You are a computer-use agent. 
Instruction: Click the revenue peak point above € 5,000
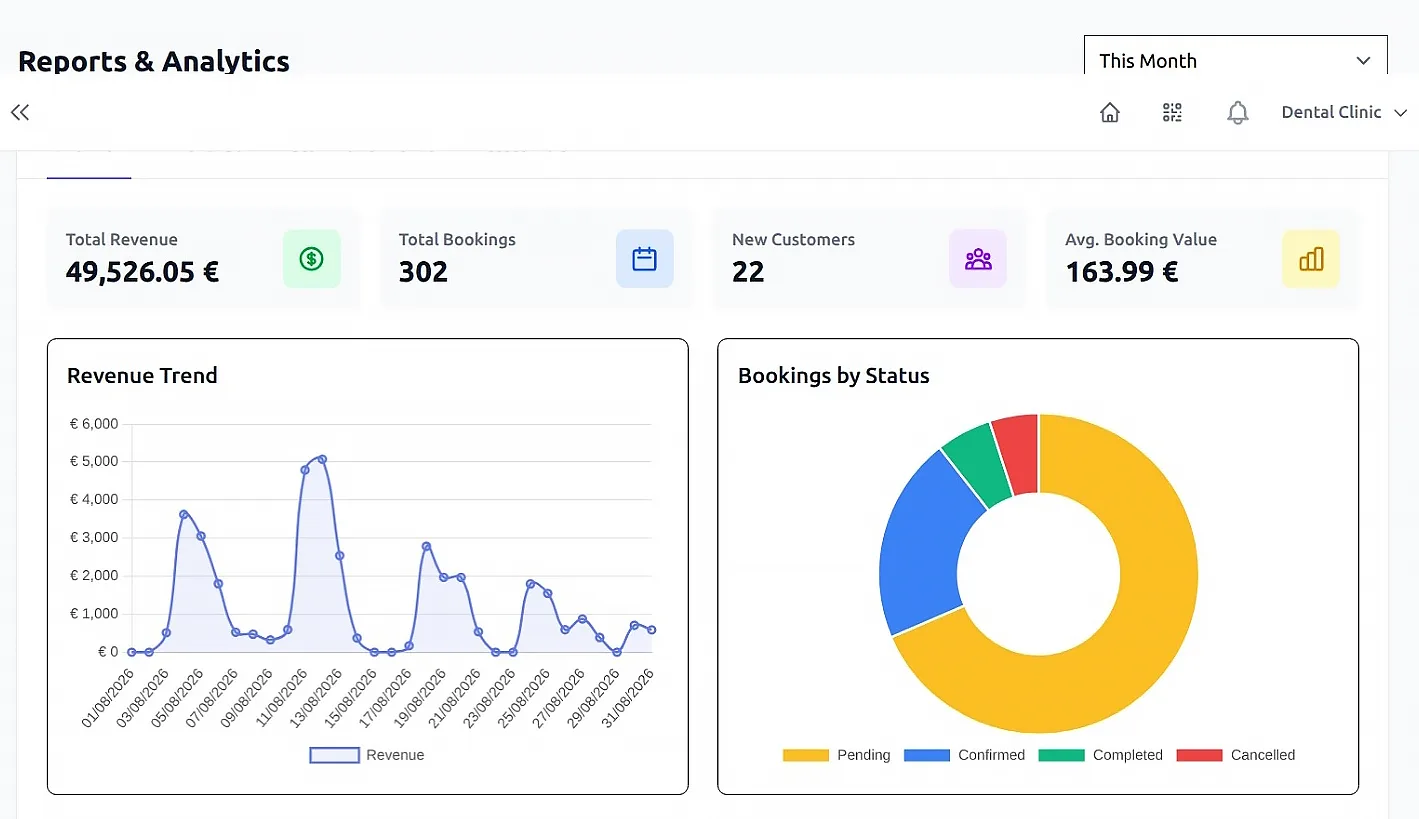[x=322, y=459]
